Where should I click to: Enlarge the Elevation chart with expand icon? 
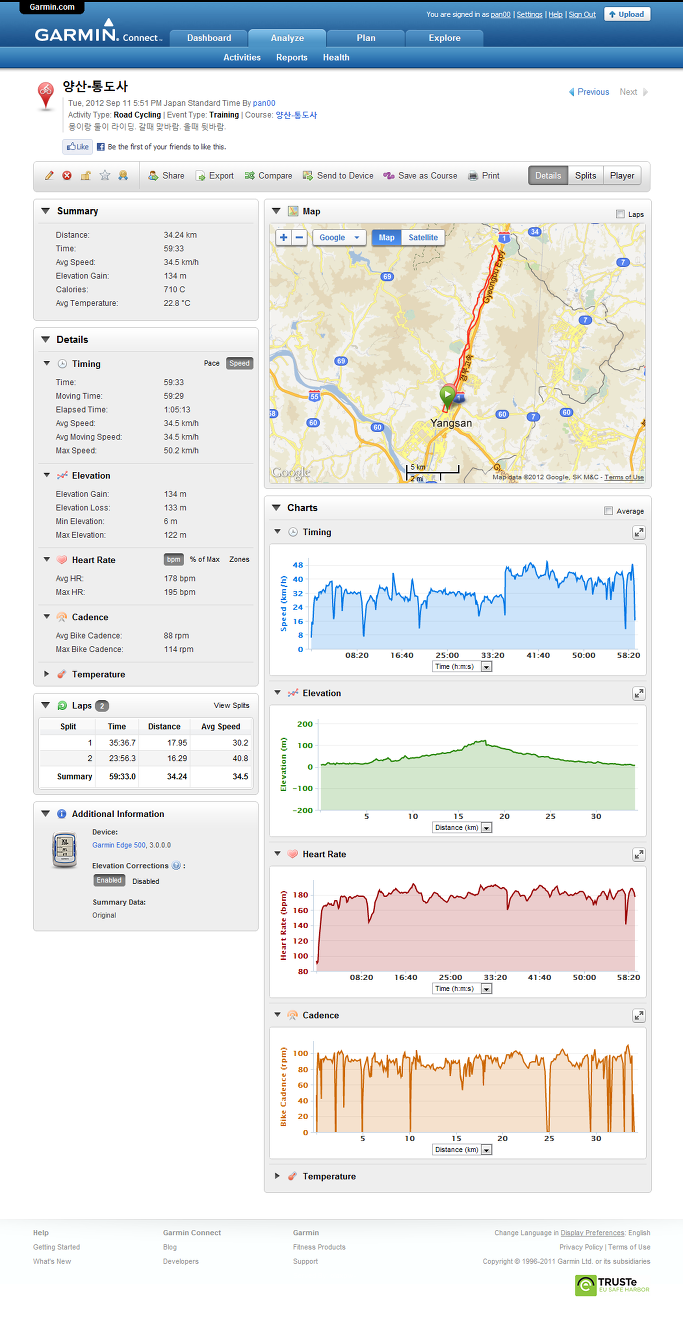click(x=638, y=693)
